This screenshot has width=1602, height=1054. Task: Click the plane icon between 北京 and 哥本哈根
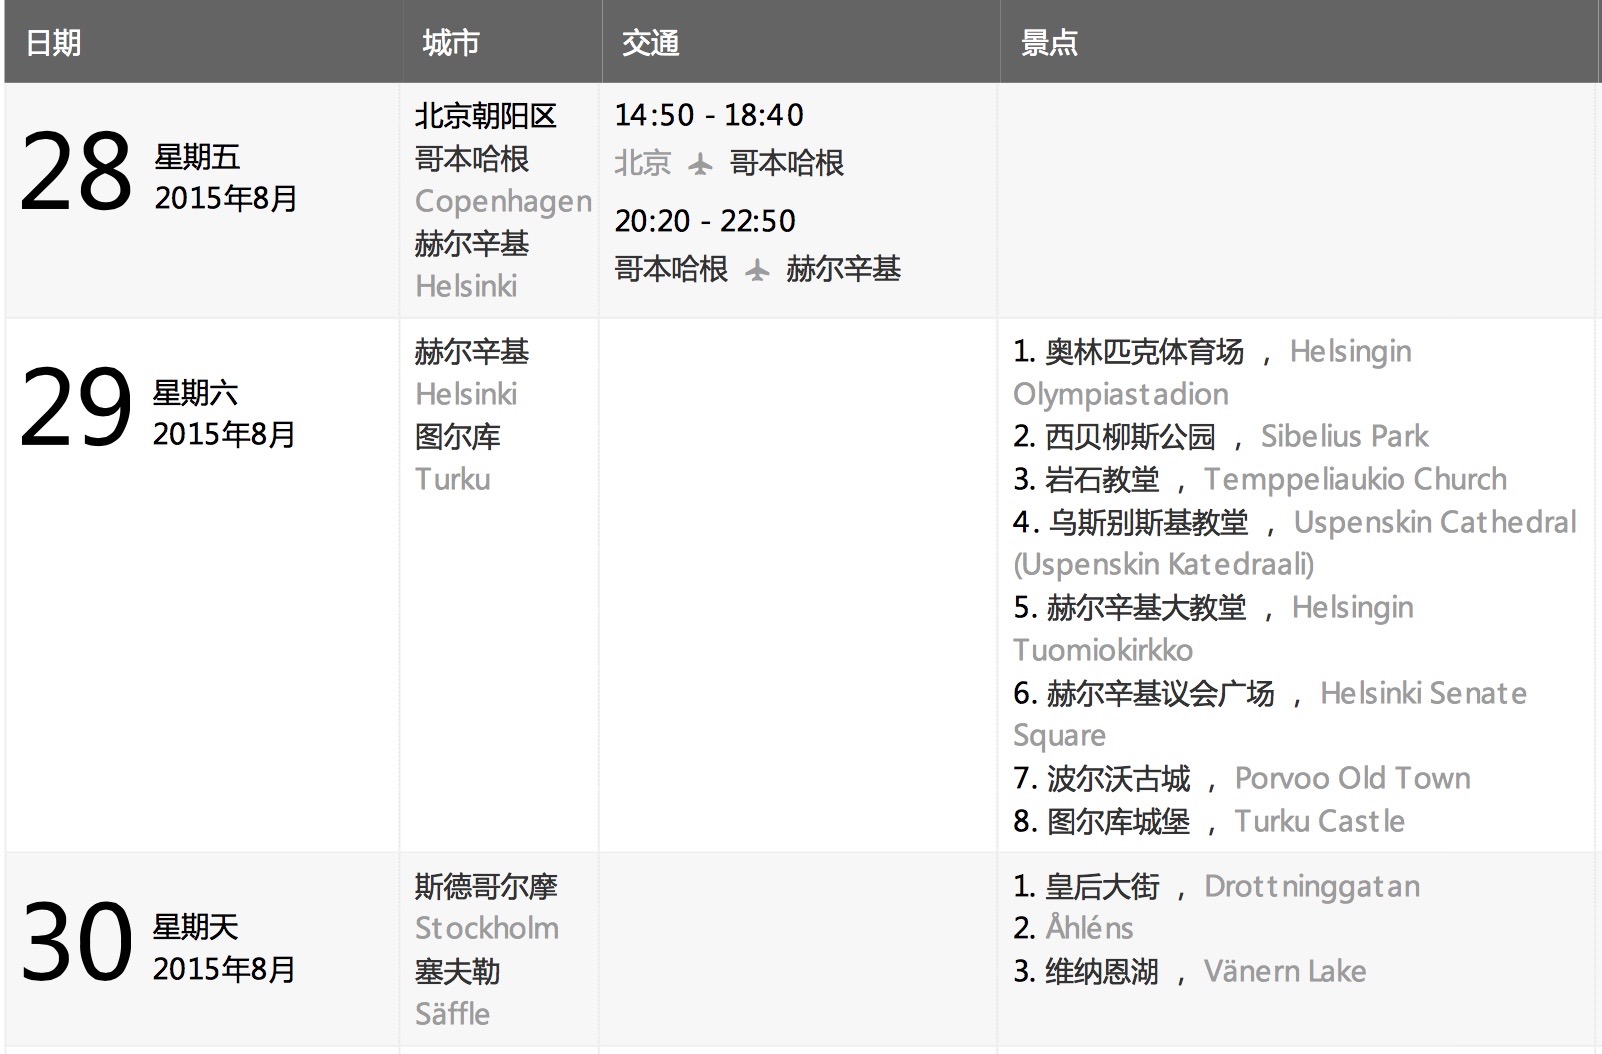click(700, 163)
